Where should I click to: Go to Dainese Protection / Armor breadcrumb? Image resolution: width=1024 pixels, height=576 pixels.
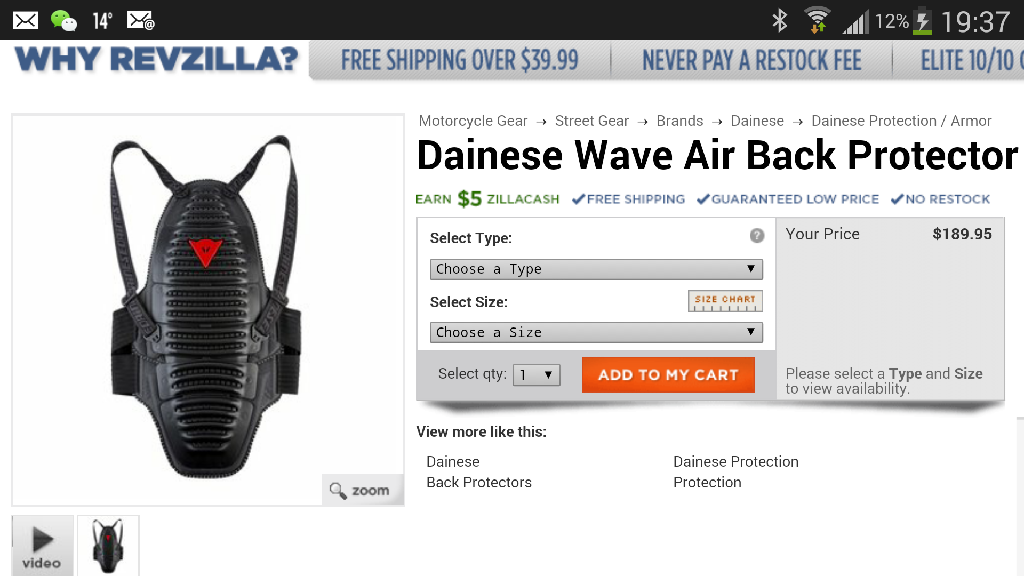coord(901,121)
